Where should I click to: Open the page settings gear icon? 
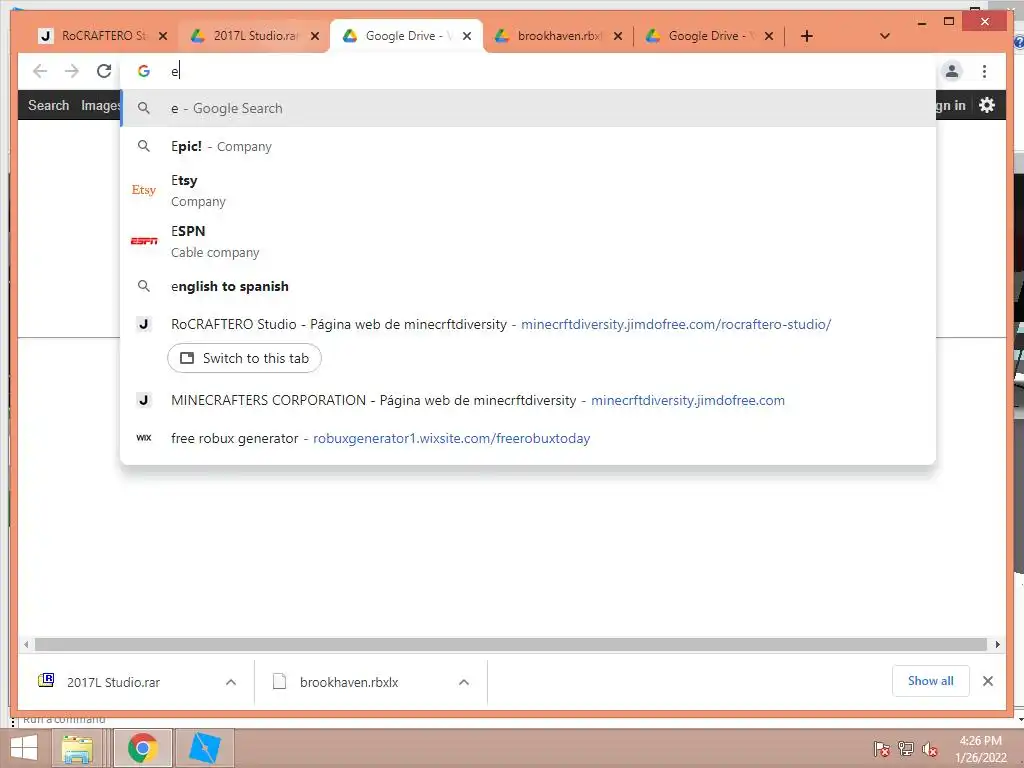[x=987, y=105]
